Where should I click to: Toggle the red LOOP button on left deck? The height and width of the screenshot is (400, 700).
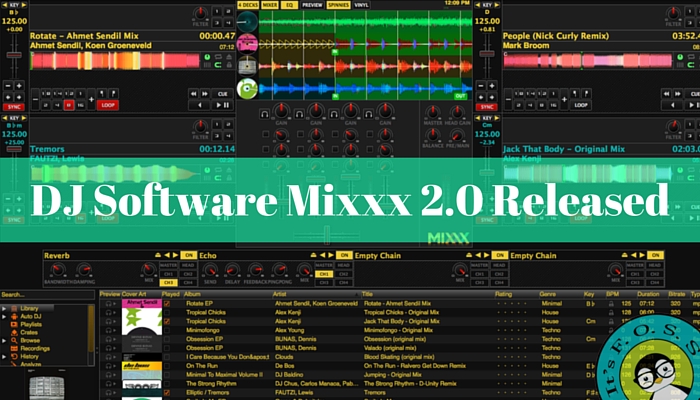[x=107, y=104]
